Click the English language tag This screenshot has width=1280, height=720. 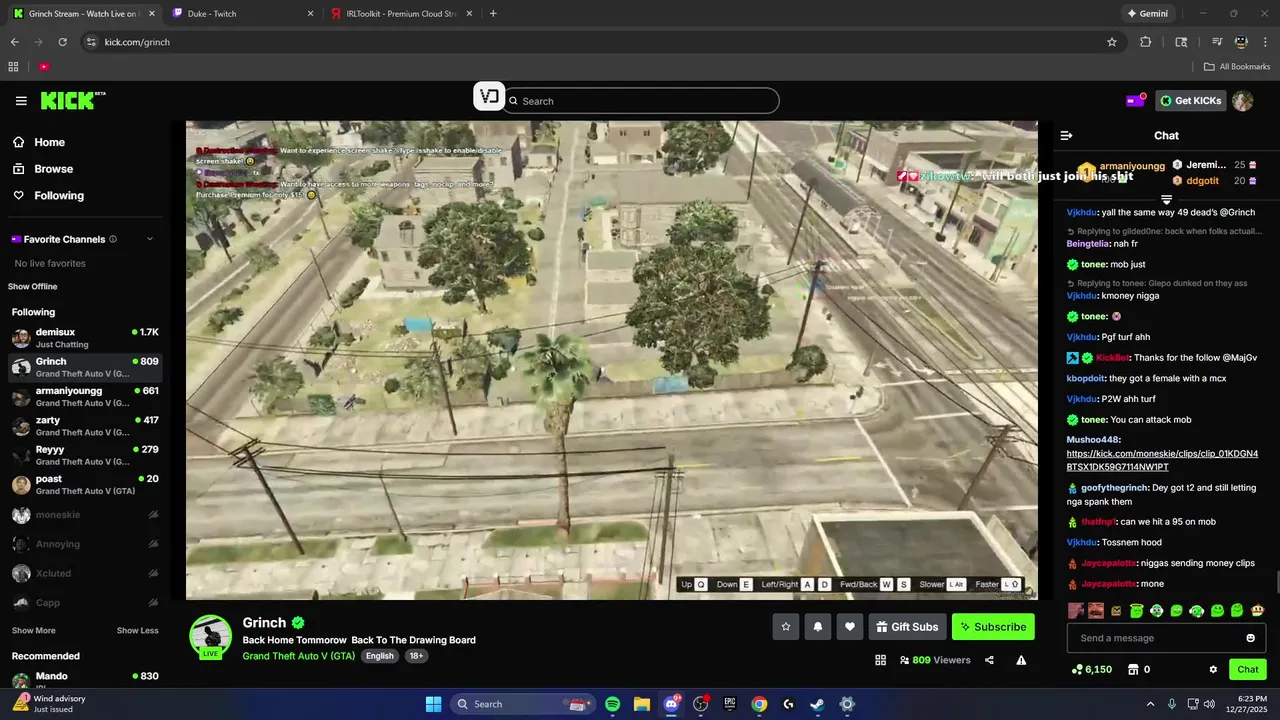(379, 656)
